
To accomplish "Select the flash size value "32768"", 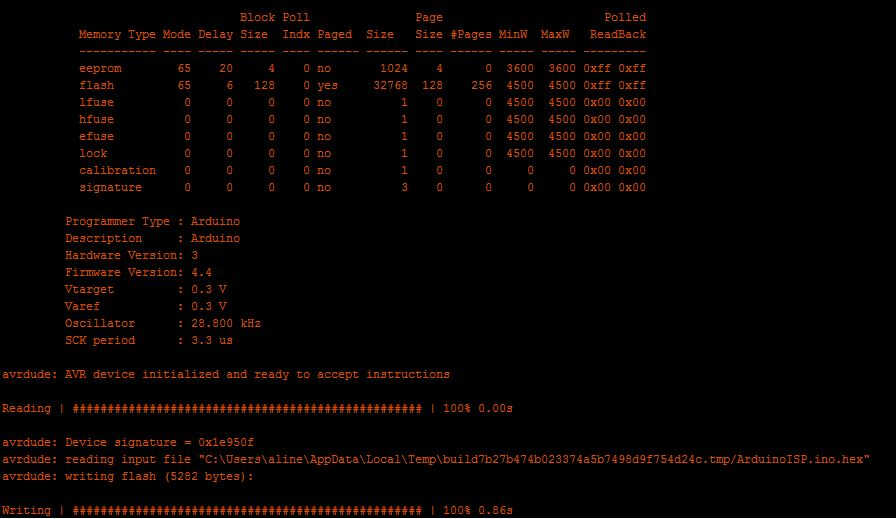I will point(390,86).
